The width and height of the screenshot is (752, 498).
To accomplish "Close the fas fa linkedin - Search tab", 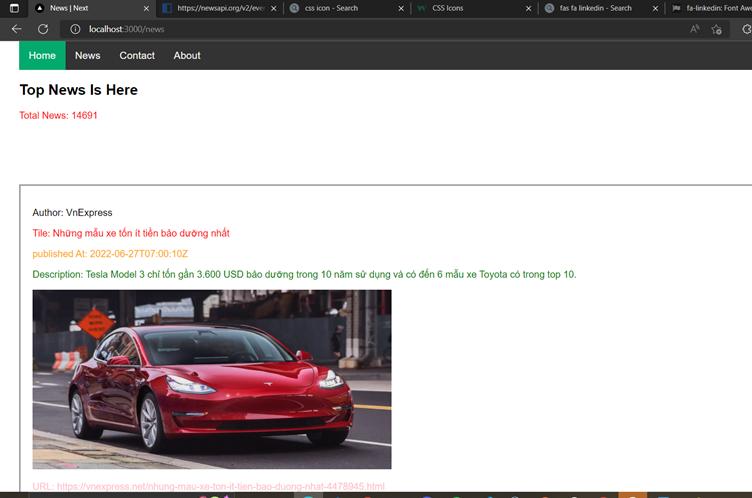I will (655, 8).
